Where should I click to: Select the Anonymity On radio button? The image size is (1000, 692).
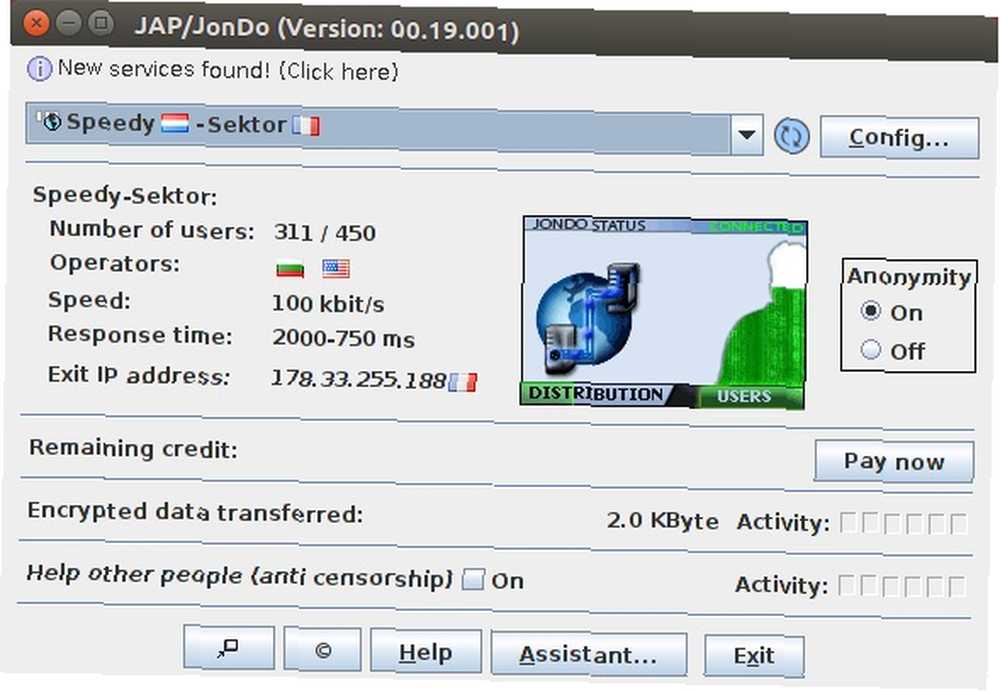coord(871,311)
